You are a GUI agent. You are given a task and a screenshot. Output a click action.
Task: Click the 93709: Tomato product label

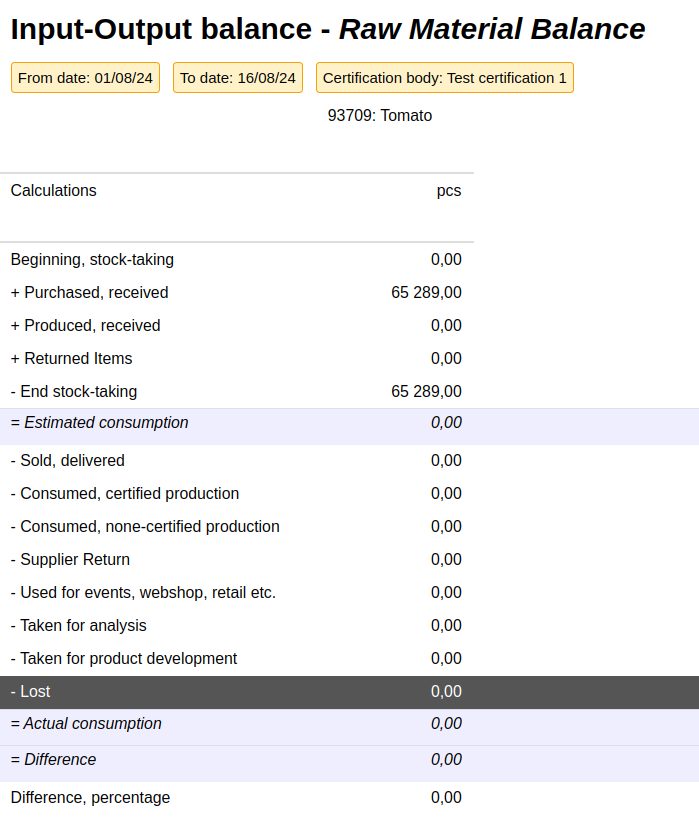(380, 116)
